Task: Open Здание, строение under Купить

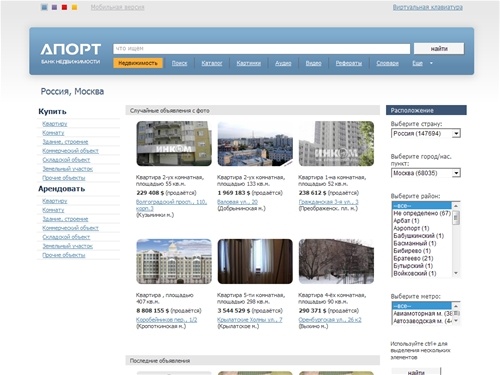Action: click(65, 142)
